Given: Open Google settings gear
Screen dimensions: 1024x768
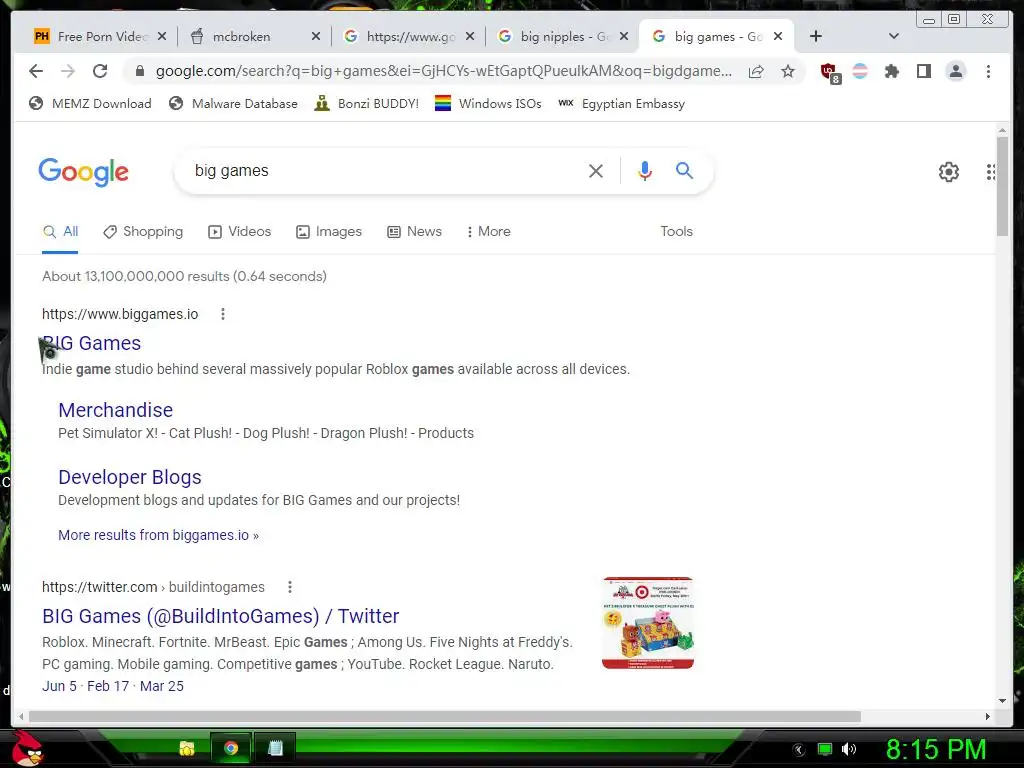Looking at the screenshot, I should 949,172.
